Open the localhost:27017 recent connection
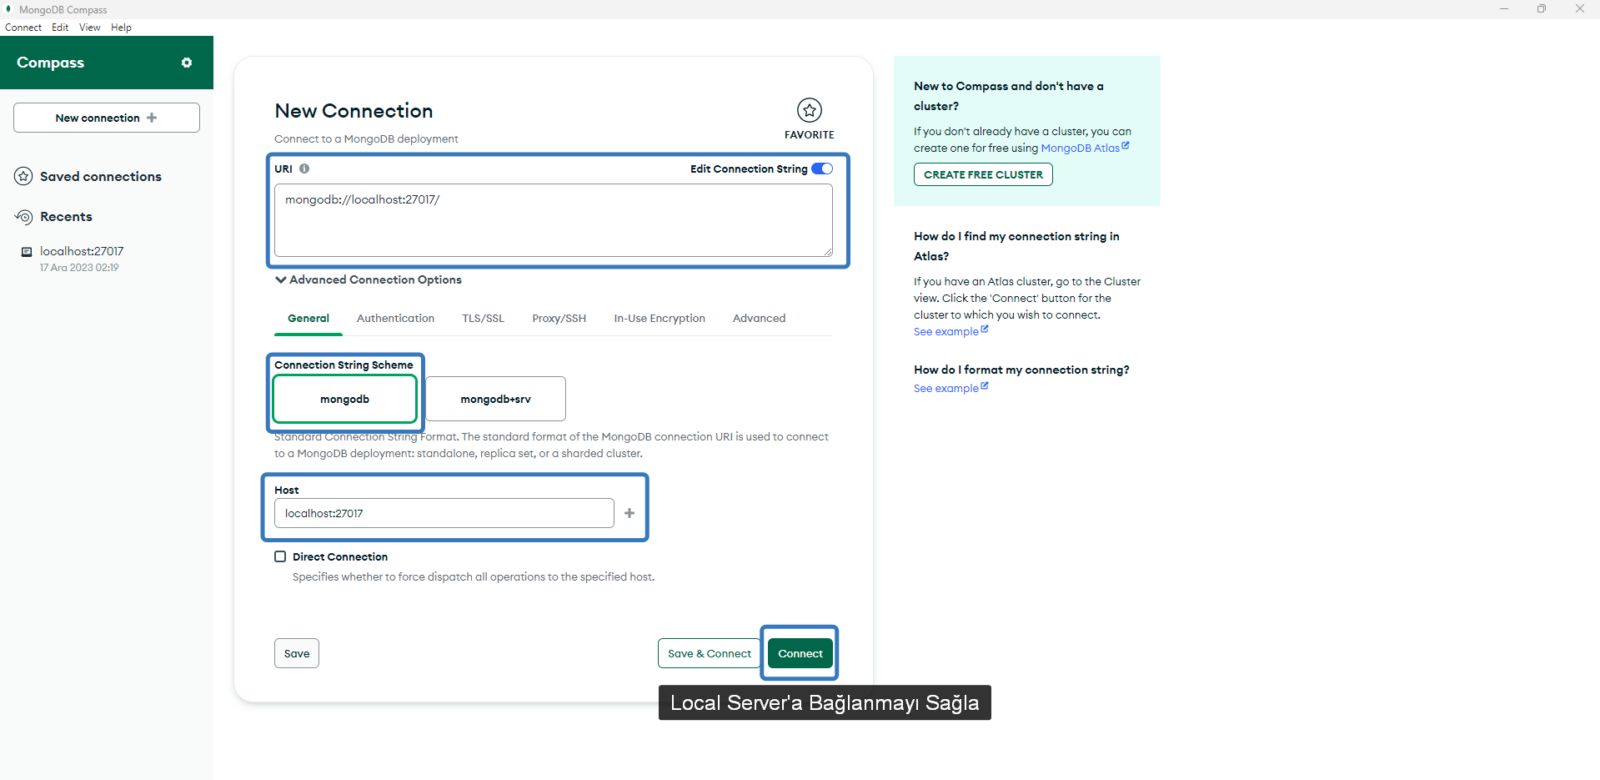The height and width of the screenshot is (780, 1600). [81, 252]
